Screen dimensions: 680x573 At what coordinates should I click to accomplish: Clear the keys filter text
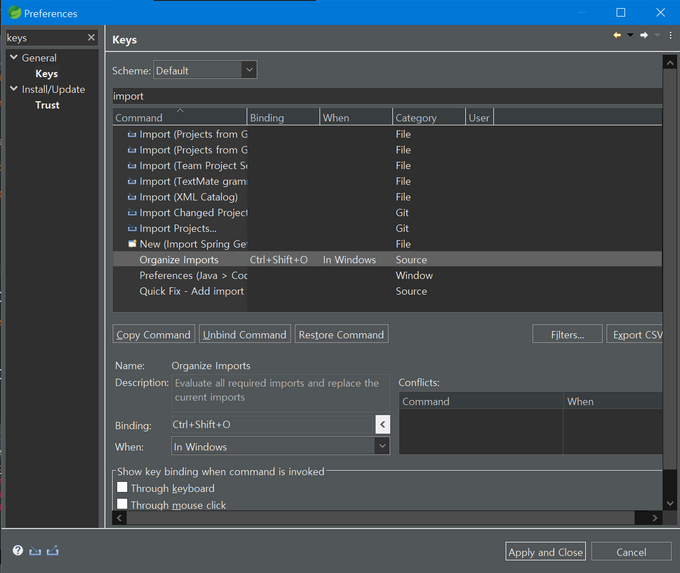tap(91, 38)
